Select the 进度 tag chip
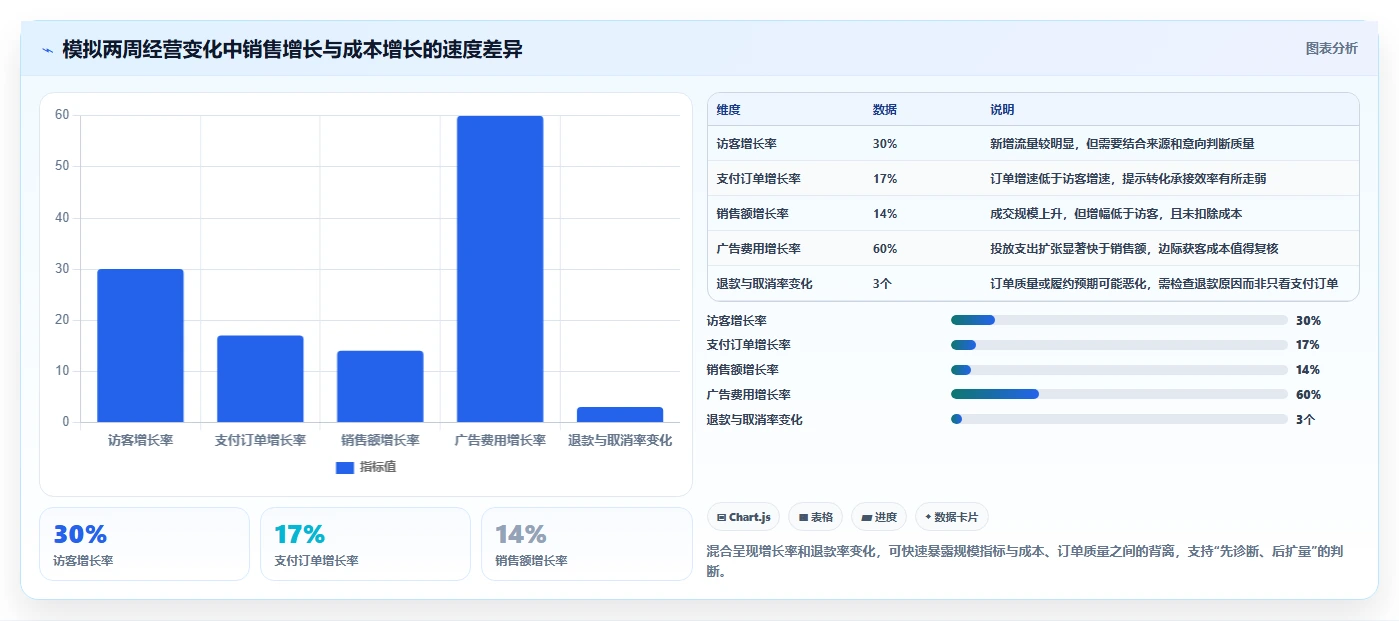 pos(879,517)
